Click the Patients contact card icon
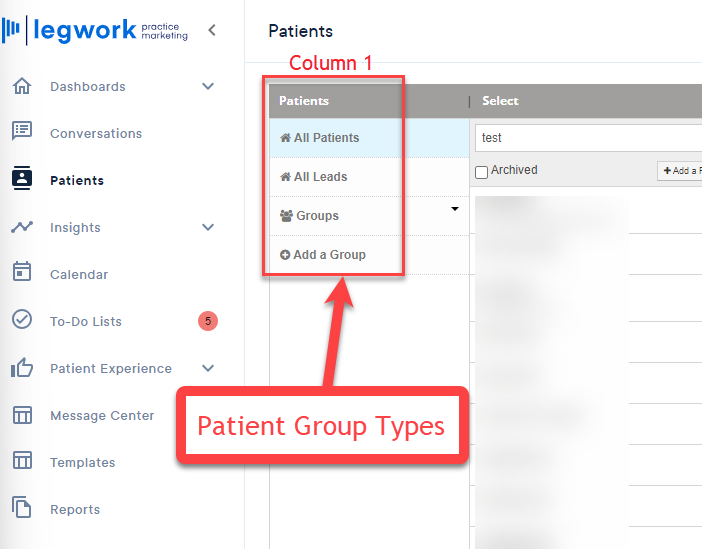Viewport: 702px width, 549px height. pos(22,178)
